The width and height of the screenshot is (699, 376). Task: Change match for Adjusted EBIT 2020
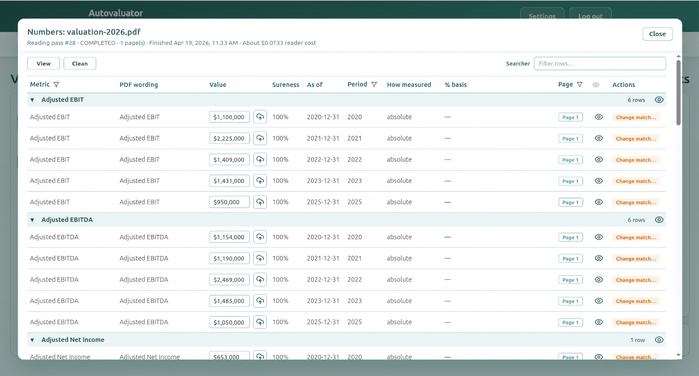pos(636,117)
